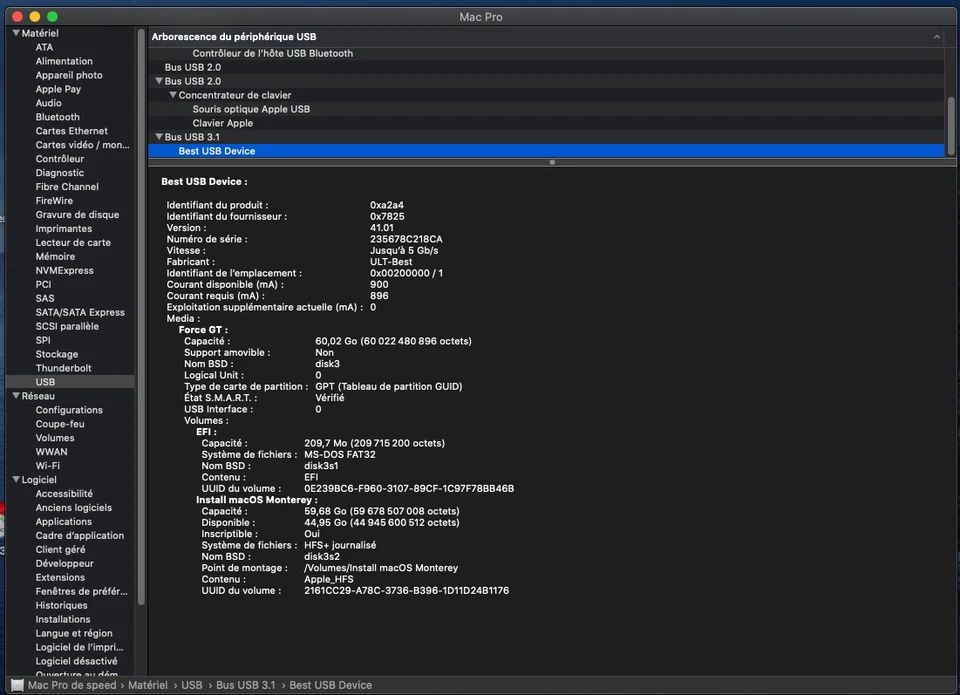Collapse the Bus USB 3.1 triangle

pyautogui.click(x=159, y=137)
